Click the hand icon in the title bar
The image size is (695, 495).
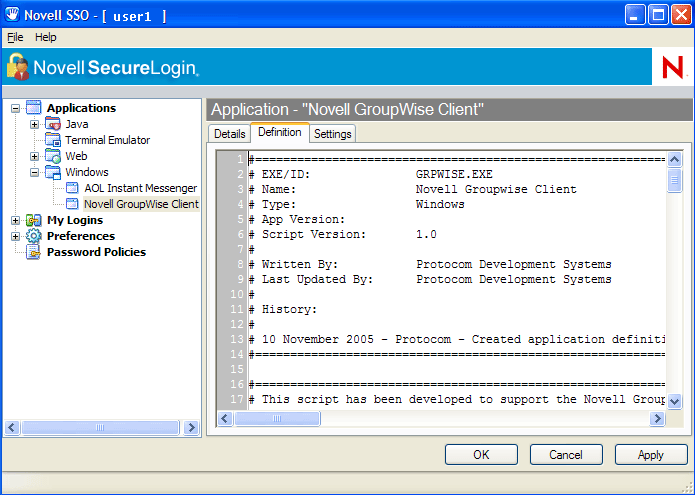click(12, 14)
